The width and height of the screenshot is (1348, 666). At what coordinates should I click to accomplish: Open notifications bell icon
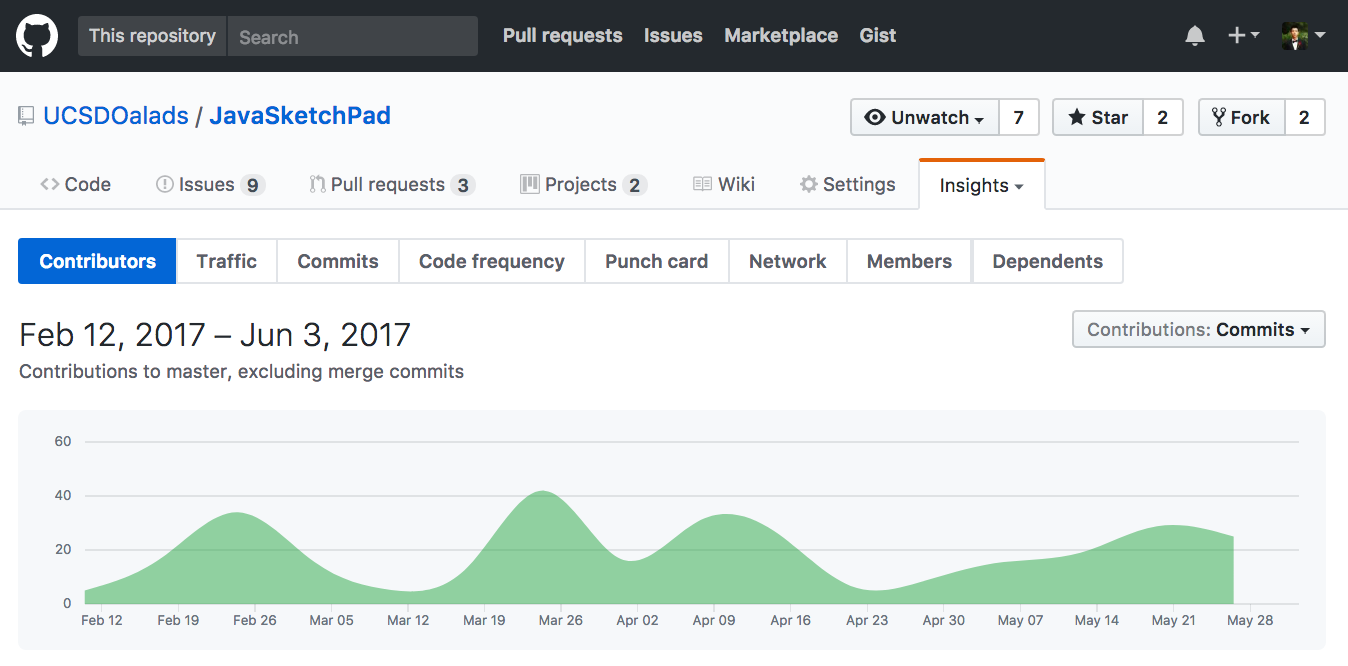pyautogui.click(x=1195, y=36)
